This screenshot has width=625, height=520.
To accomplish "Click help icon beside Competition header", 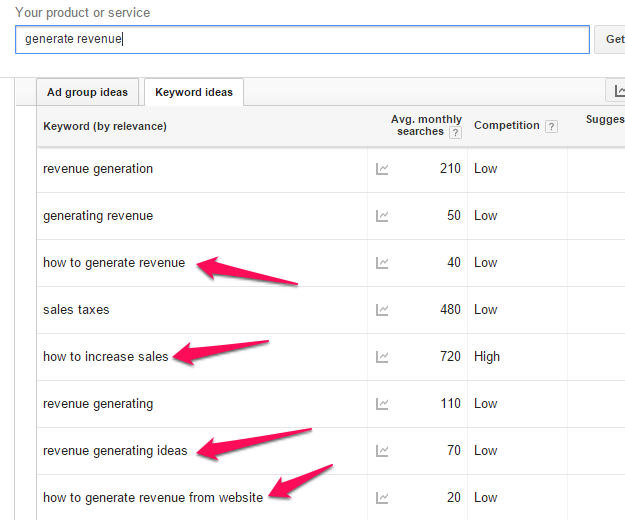I will (551, 126).
